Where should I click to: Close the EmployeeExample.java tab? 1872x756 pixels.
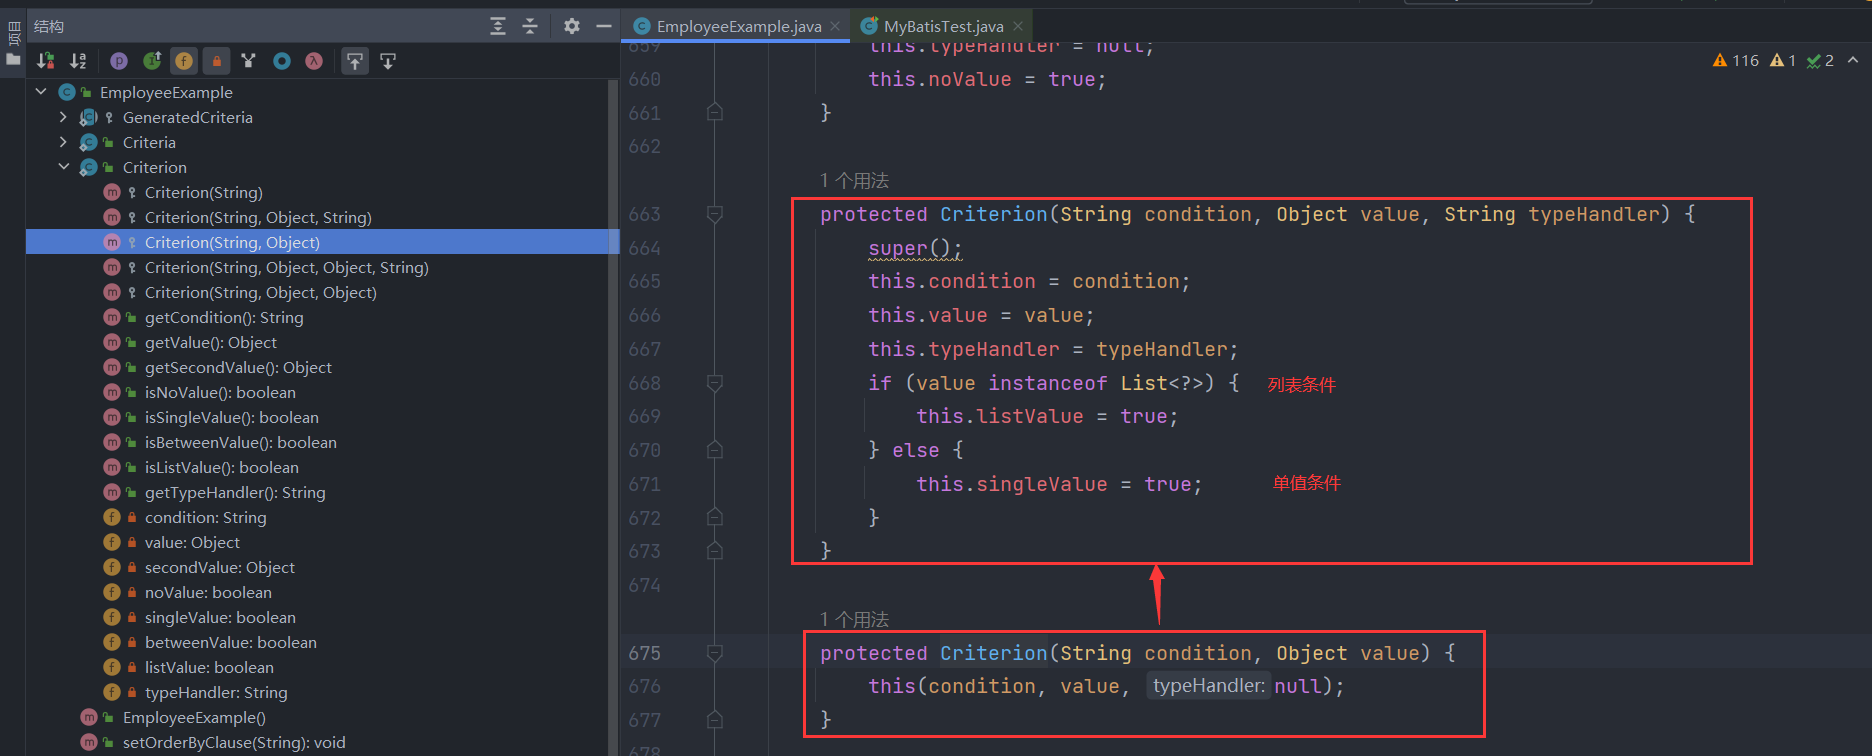click(836, 26)
